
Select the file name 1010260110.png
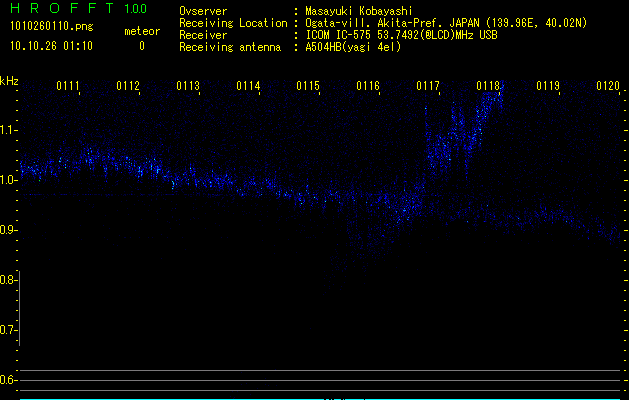[x=52, y=26]
